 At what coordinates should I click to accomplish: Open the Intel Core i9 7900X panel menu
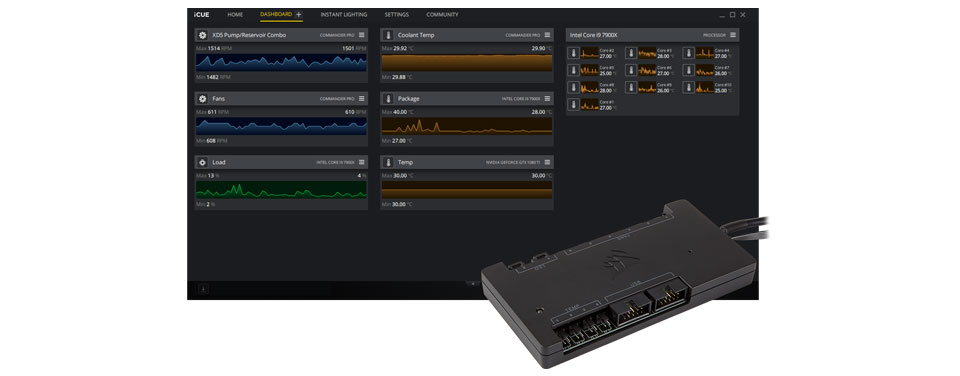tap(733, 35)
